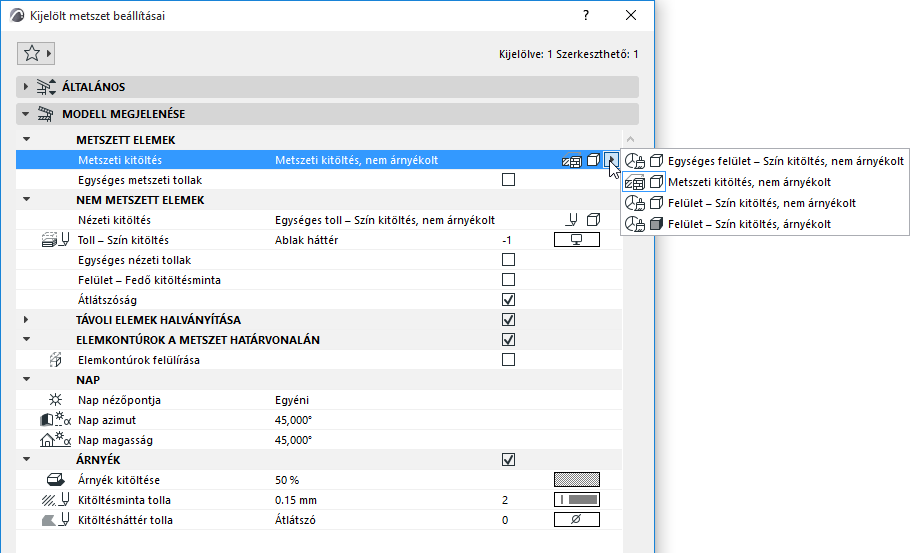910x553 pixels.
Task: Click the MODELL MEGJELENÉSE panel icon
Action: coord(46,114)
